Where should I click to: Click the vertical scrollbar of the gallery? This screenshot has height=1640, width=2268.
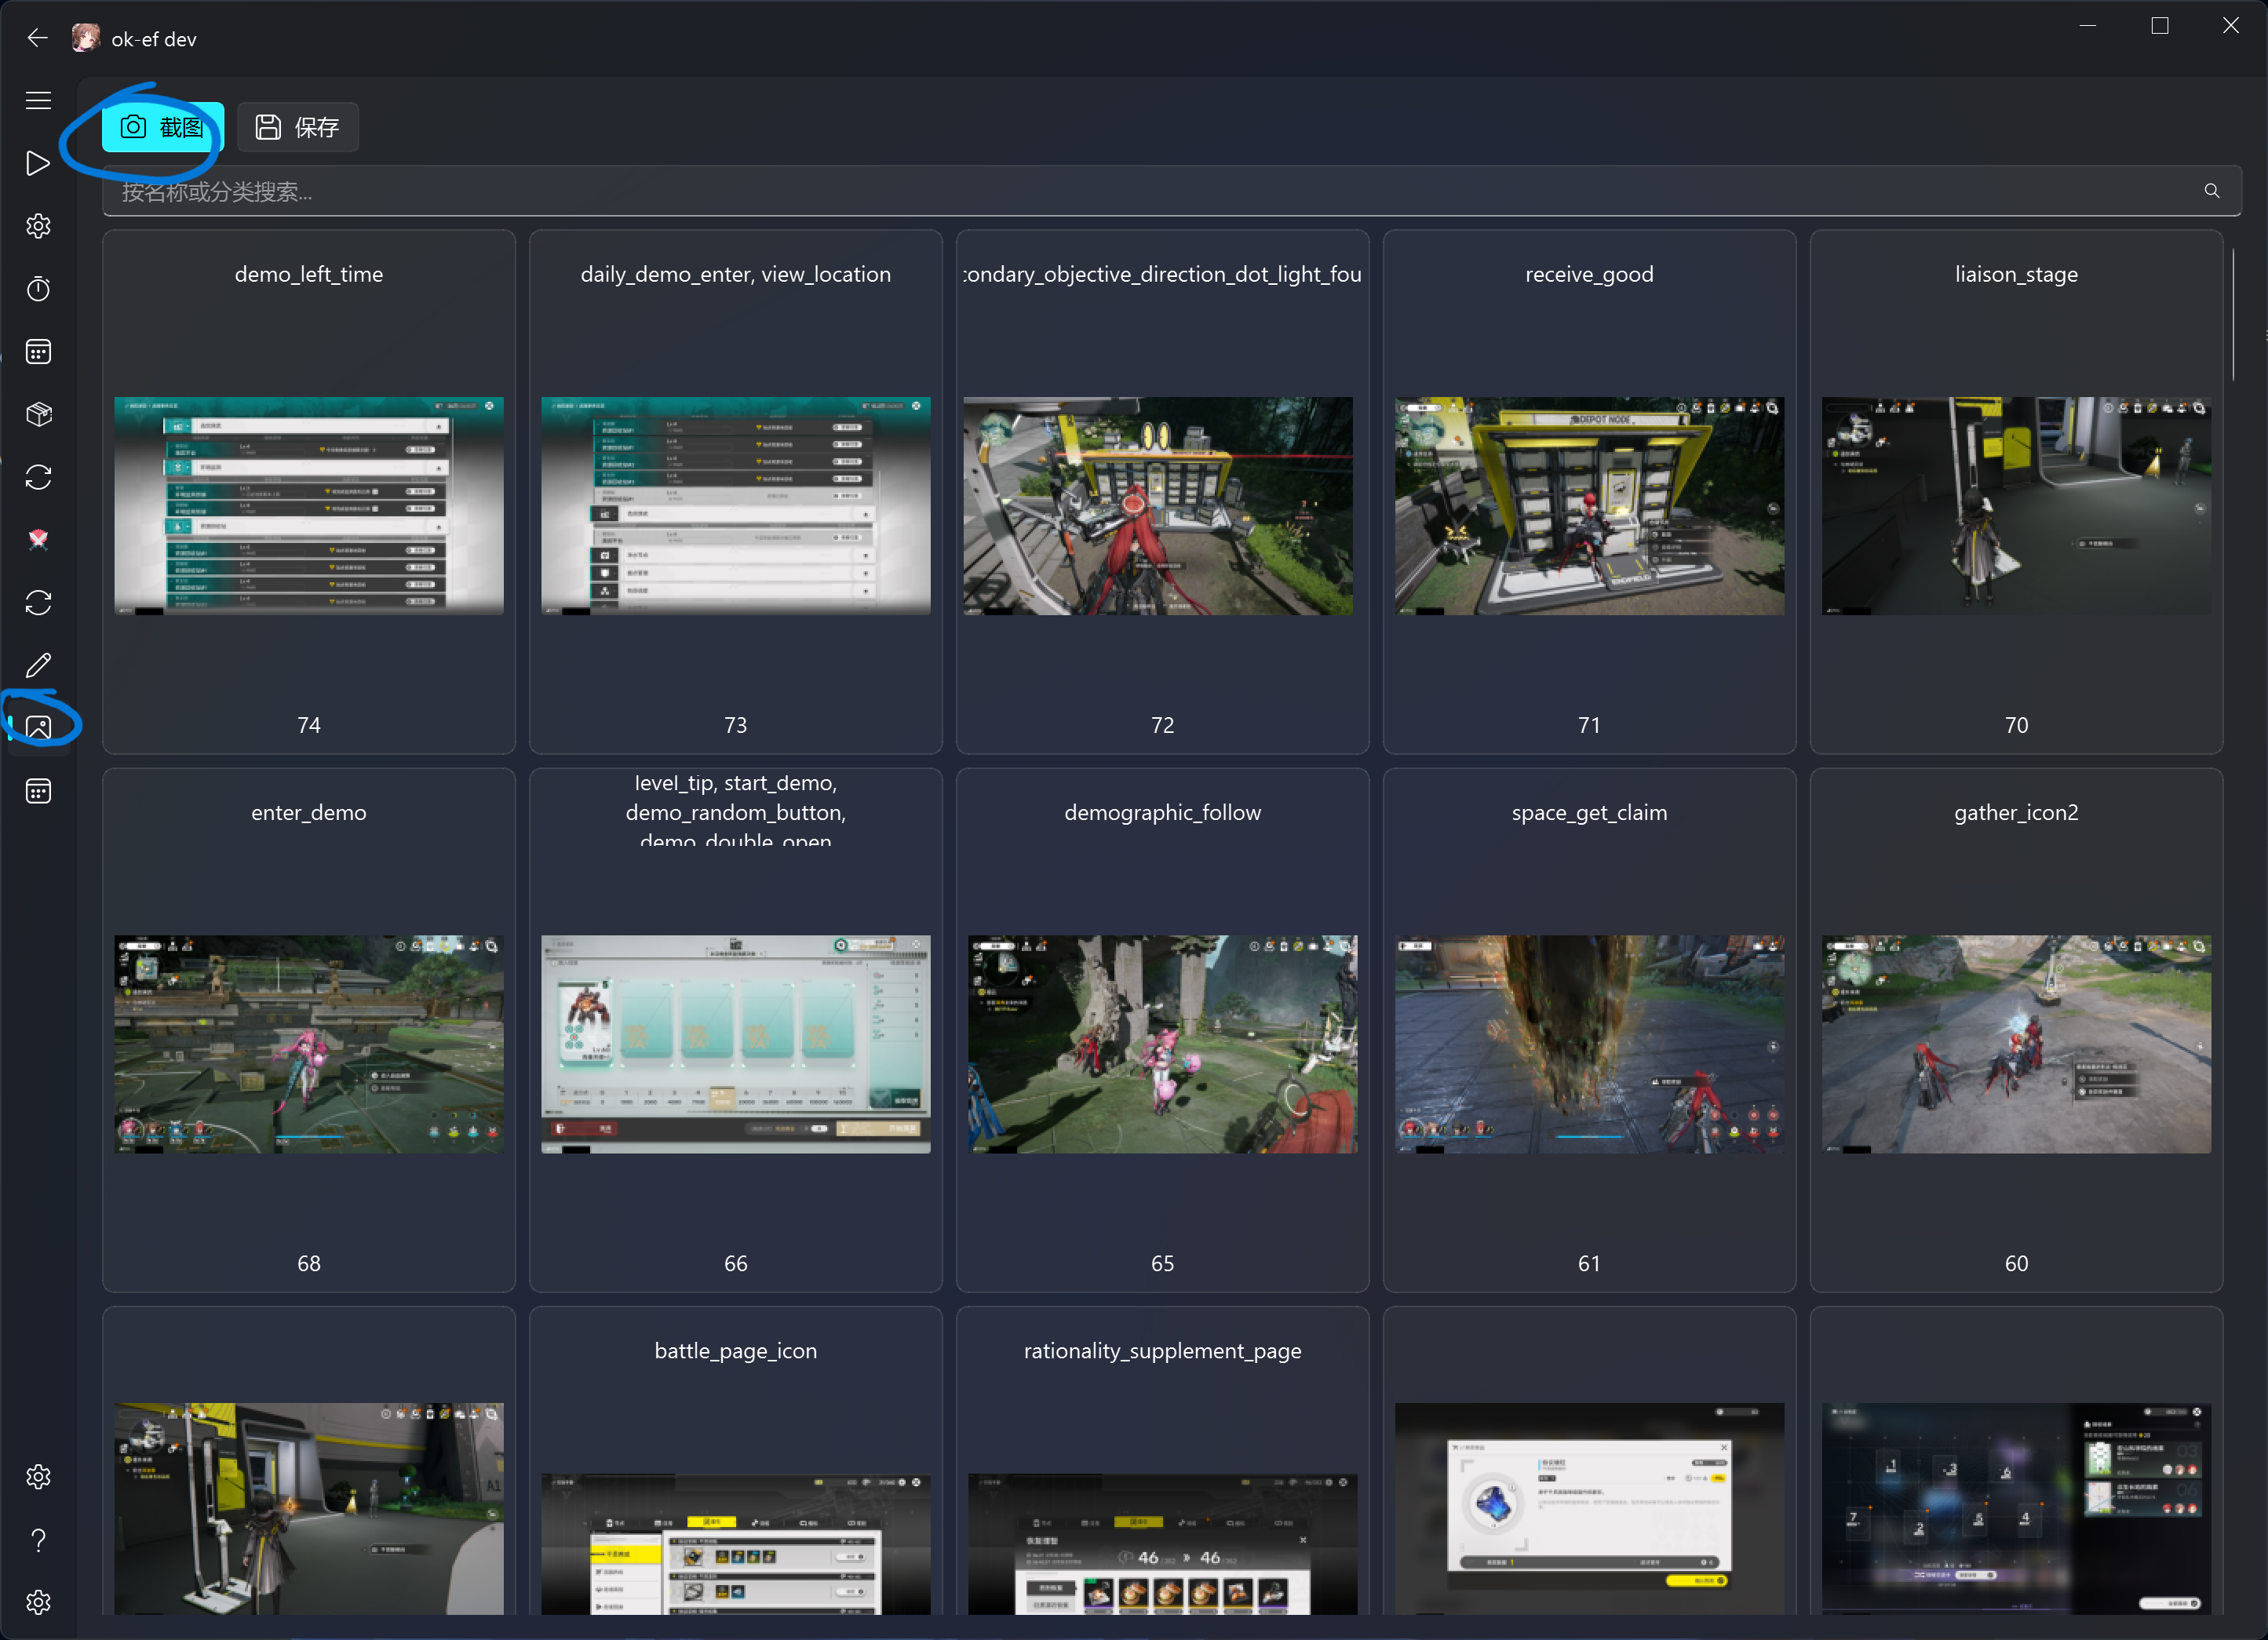tap(2233, 315)
